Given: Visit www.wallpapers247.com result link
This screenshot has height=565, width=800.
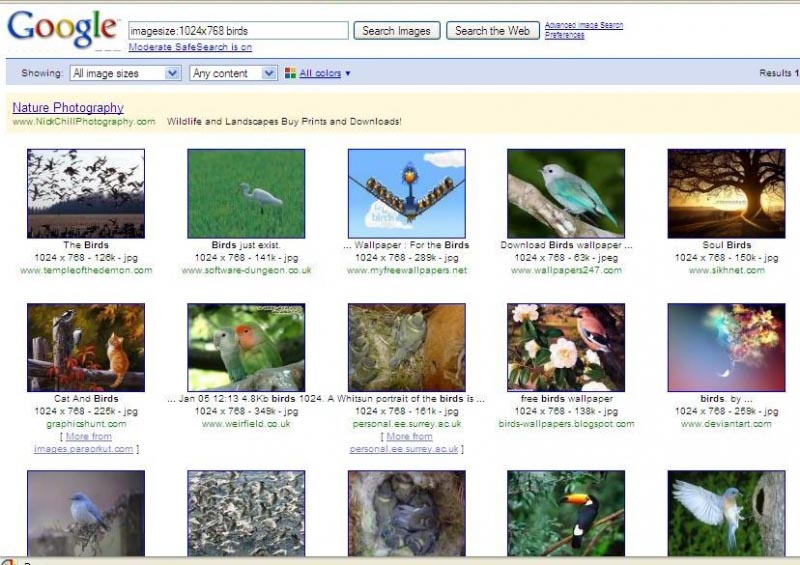Looking at the screenshot, I should [566, 270].
